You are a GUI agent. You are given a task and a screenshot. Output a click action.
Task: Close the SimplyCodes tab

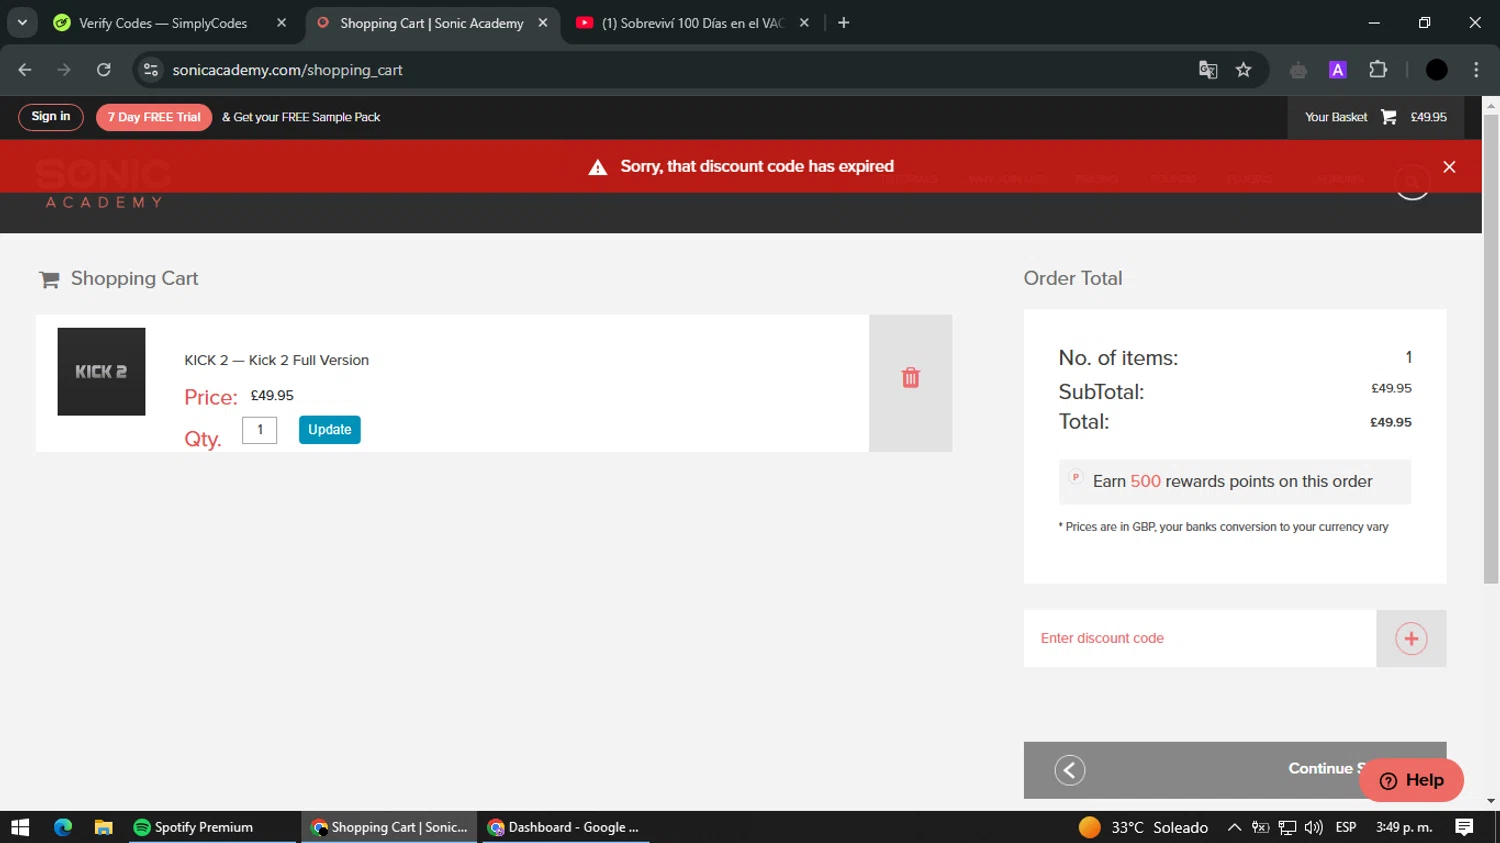(x=281, y=23)
